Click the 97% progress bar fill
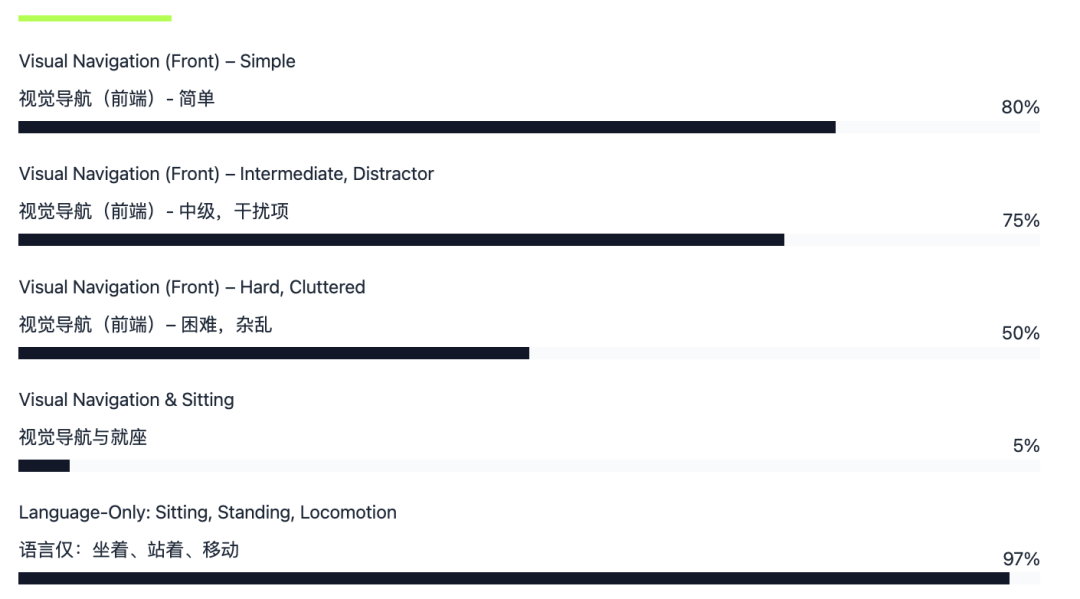The image size is (1080, 599). point(514,578)
